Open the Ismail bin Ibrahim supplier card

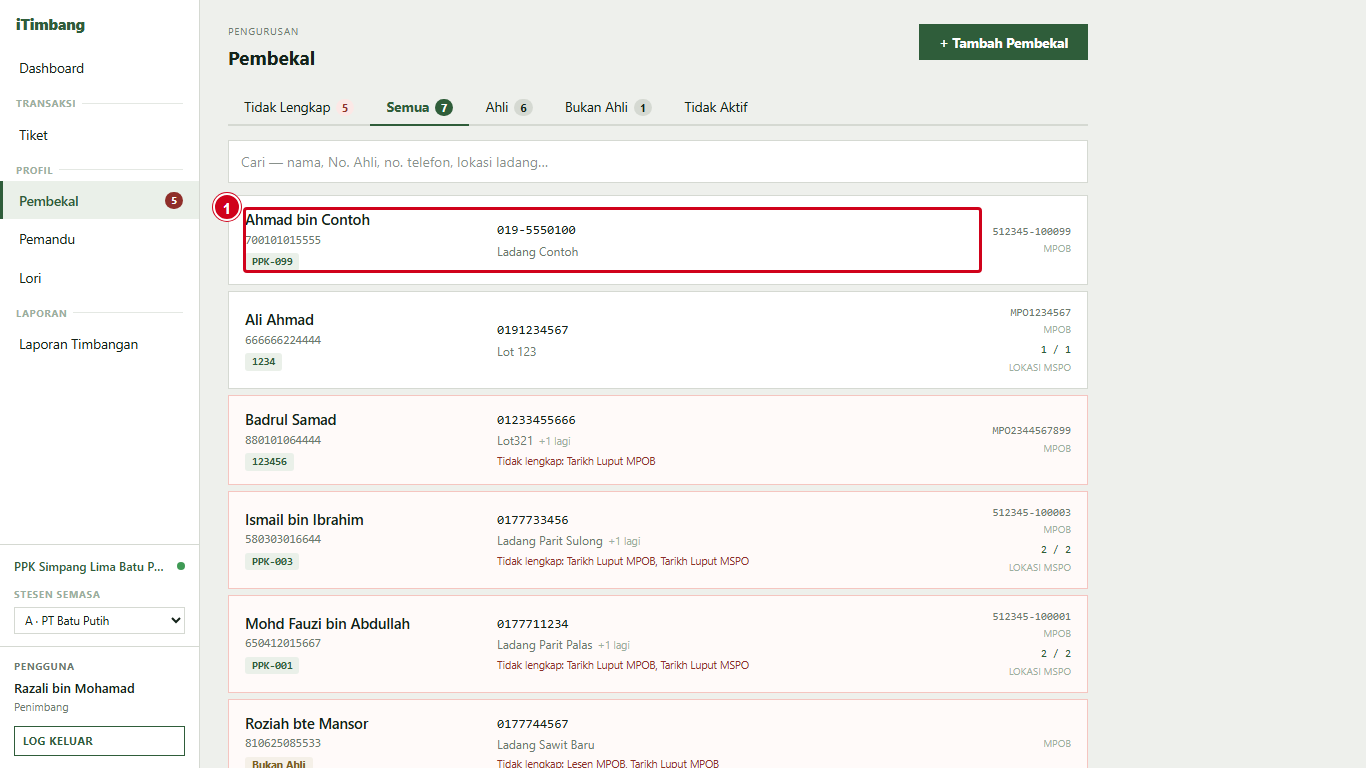[x=658, y=540]
